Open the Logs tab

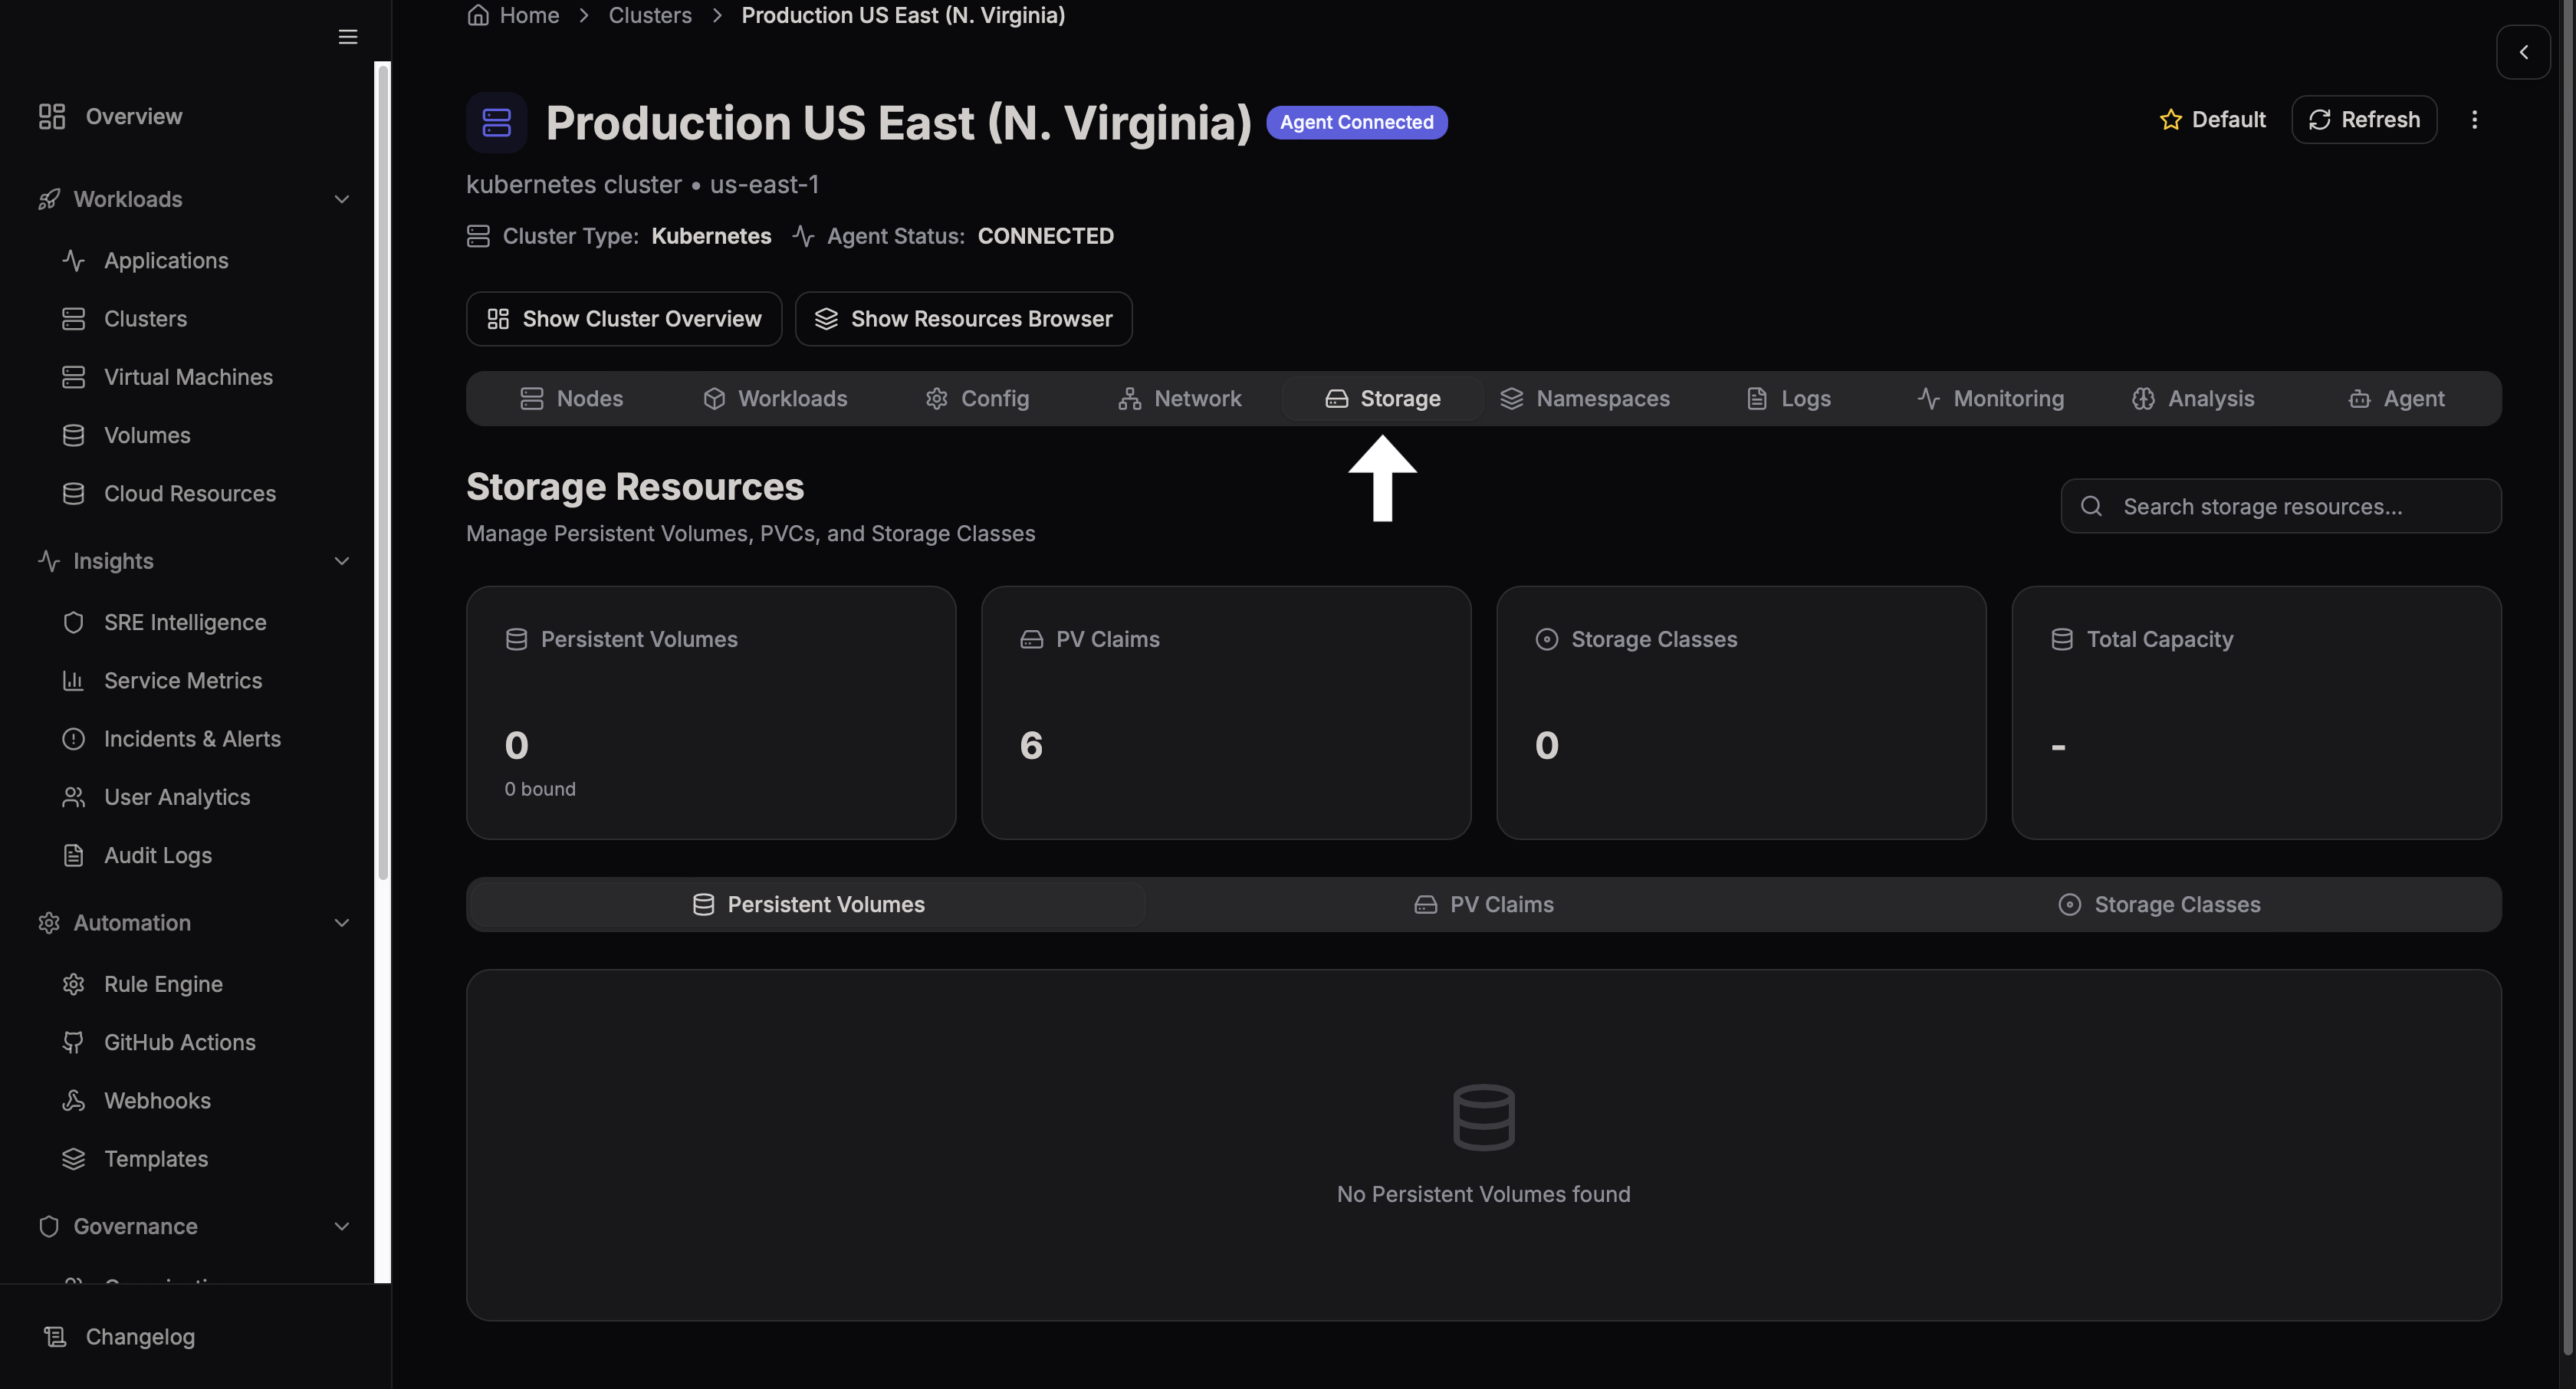click(1789, 398)
